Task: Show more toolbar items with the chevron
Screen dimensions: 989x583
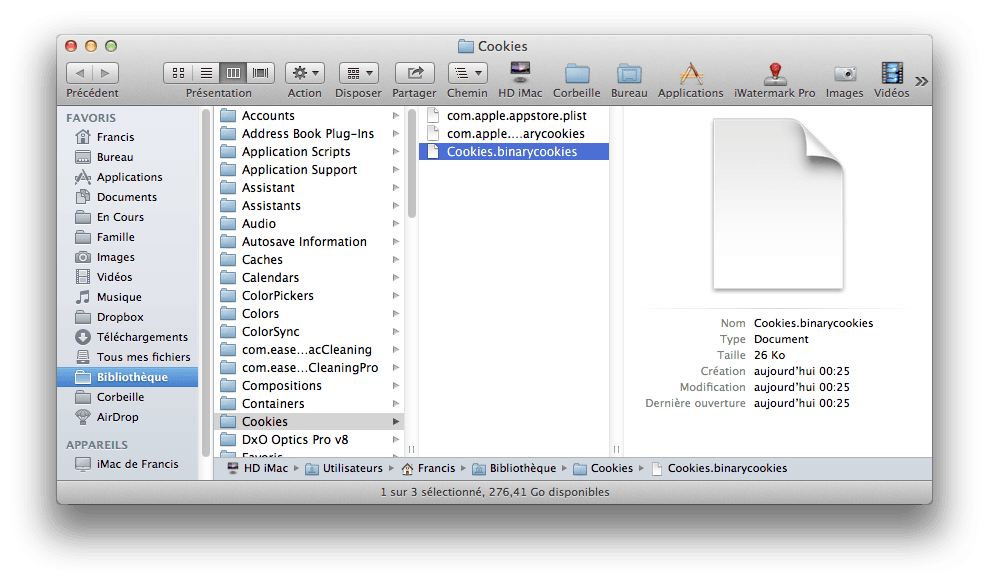Action: 922,81
